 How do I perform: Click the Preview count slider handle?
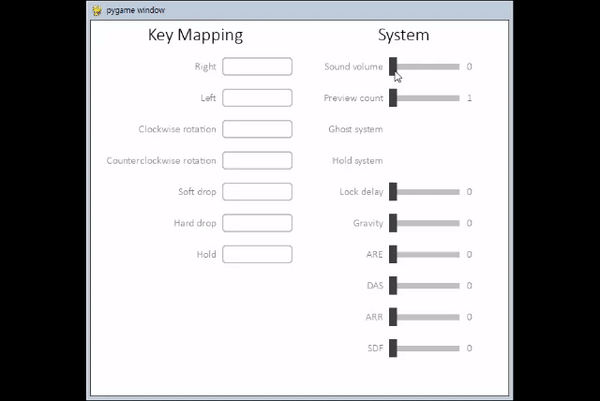pos(393,98)
